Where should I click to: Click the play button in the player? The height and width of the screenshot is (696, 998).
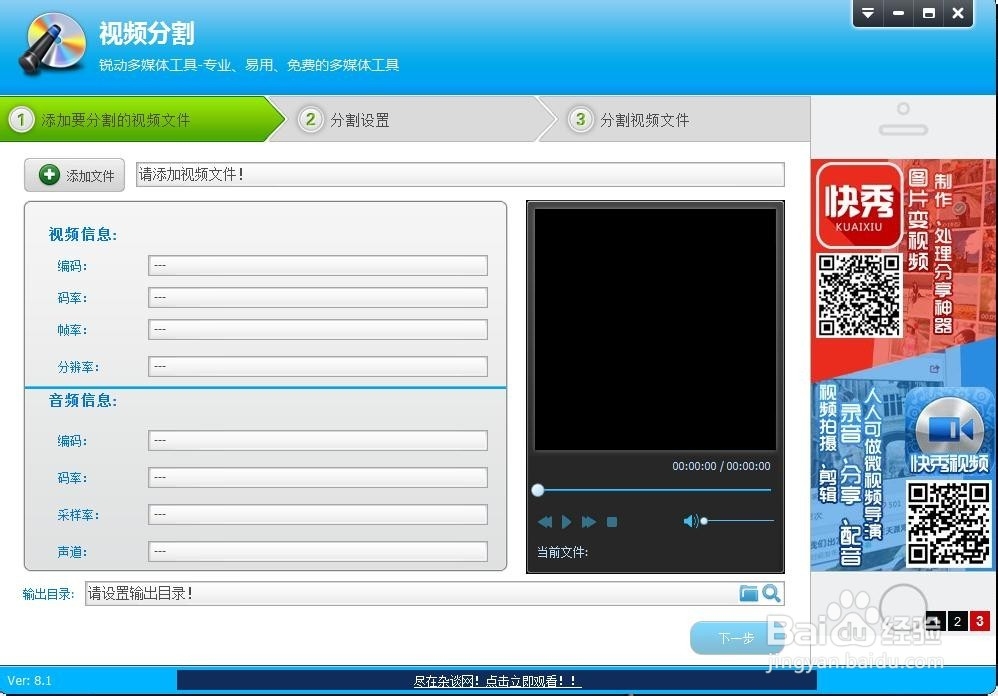[566, 522]
